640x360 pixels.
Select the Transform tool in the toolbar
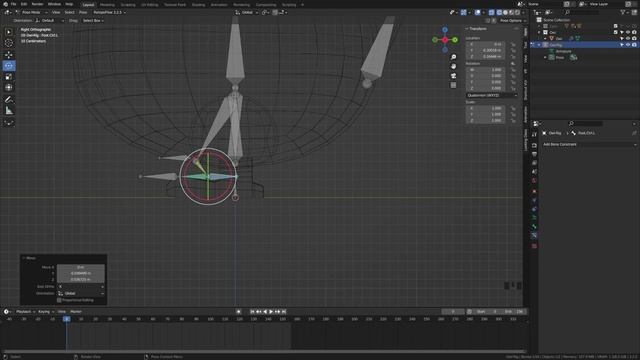9,87
